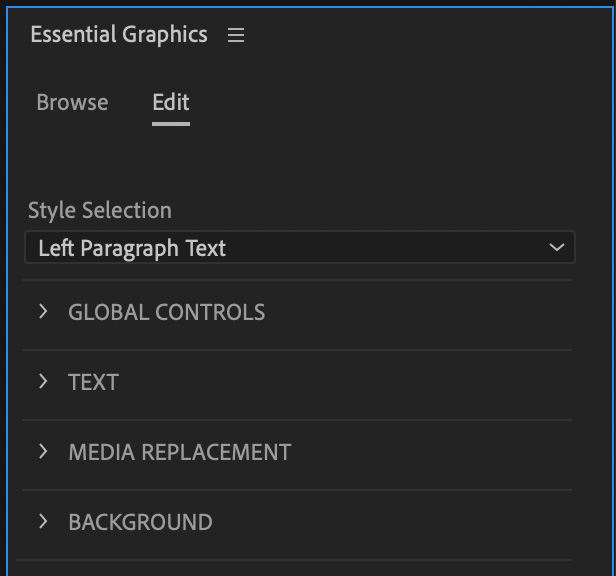
Task: Click the TEXT section label
Action: coord(93,382)
